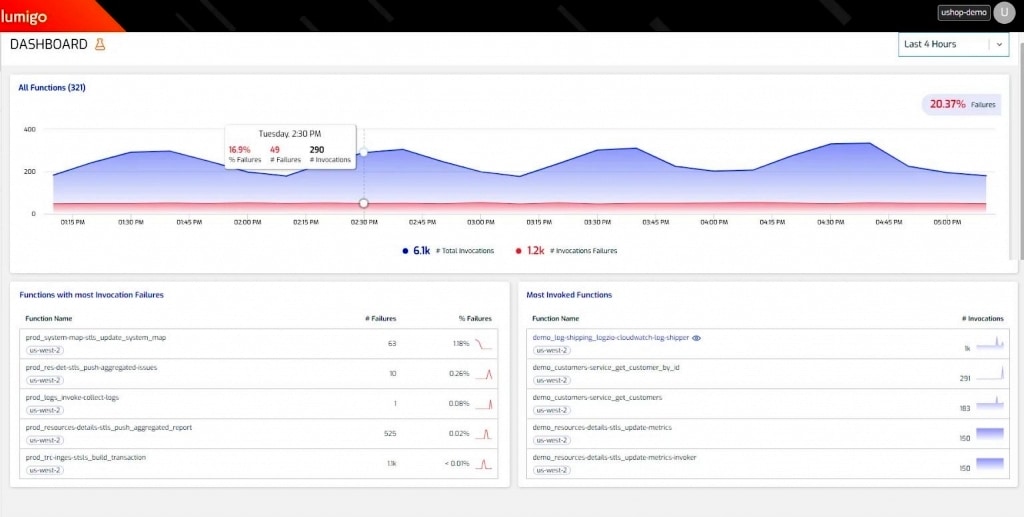Image resolution: width=1024 pixels, height=517 pixels.
Task: Click the # Invocations column header
Action: pos(983,319)
